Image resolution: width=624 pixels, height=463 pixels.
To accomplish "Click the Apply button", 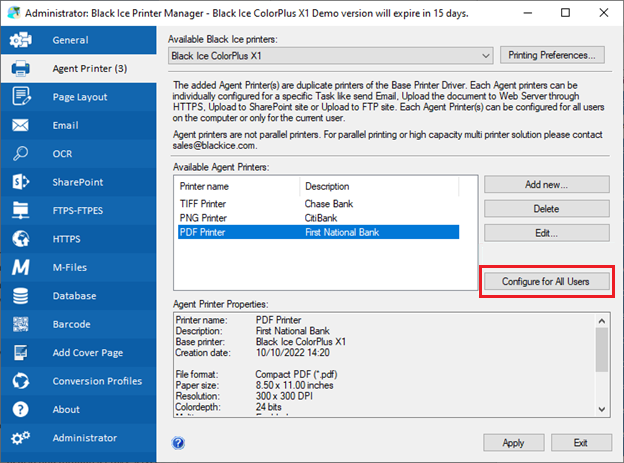I will click(513, 443).
